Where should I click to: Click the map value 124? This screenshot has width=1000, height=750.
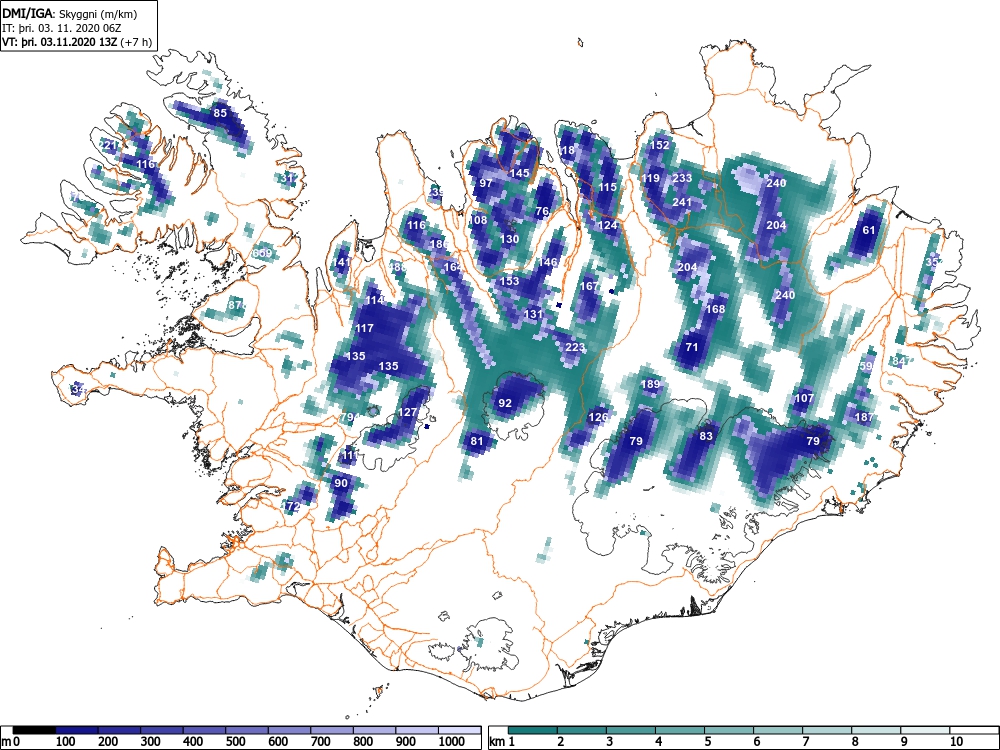pos(608,225)
